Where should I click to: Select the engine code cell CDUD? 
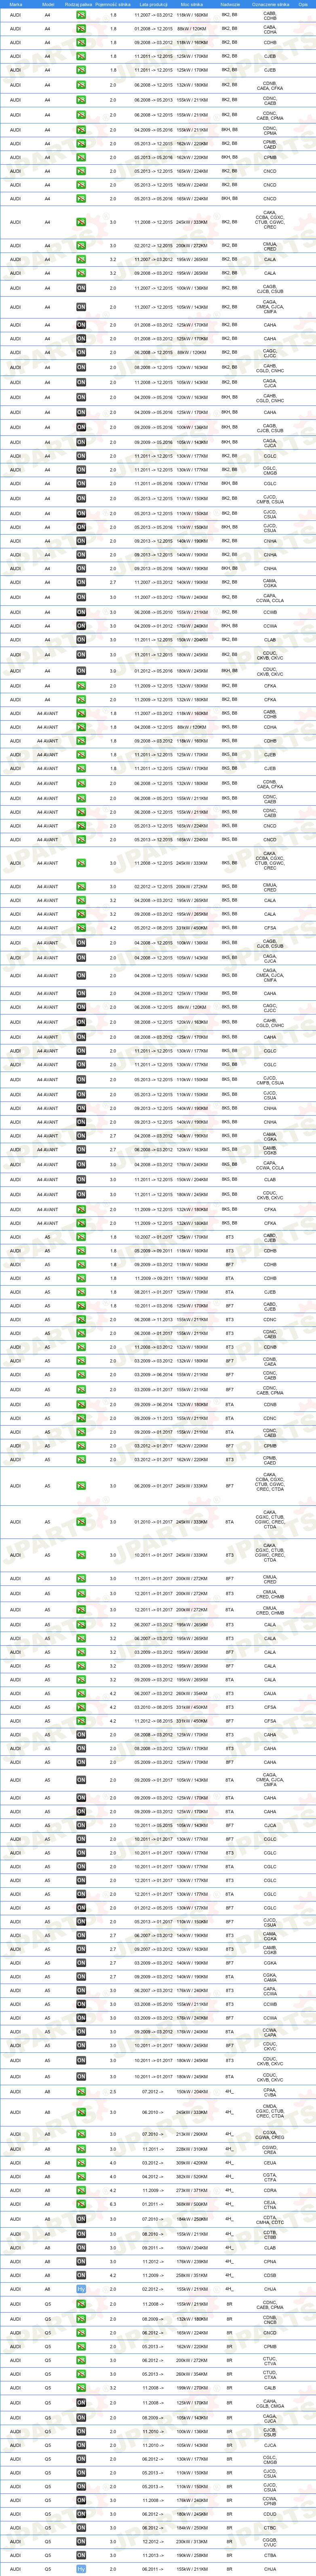click(x=270, y=2515)
